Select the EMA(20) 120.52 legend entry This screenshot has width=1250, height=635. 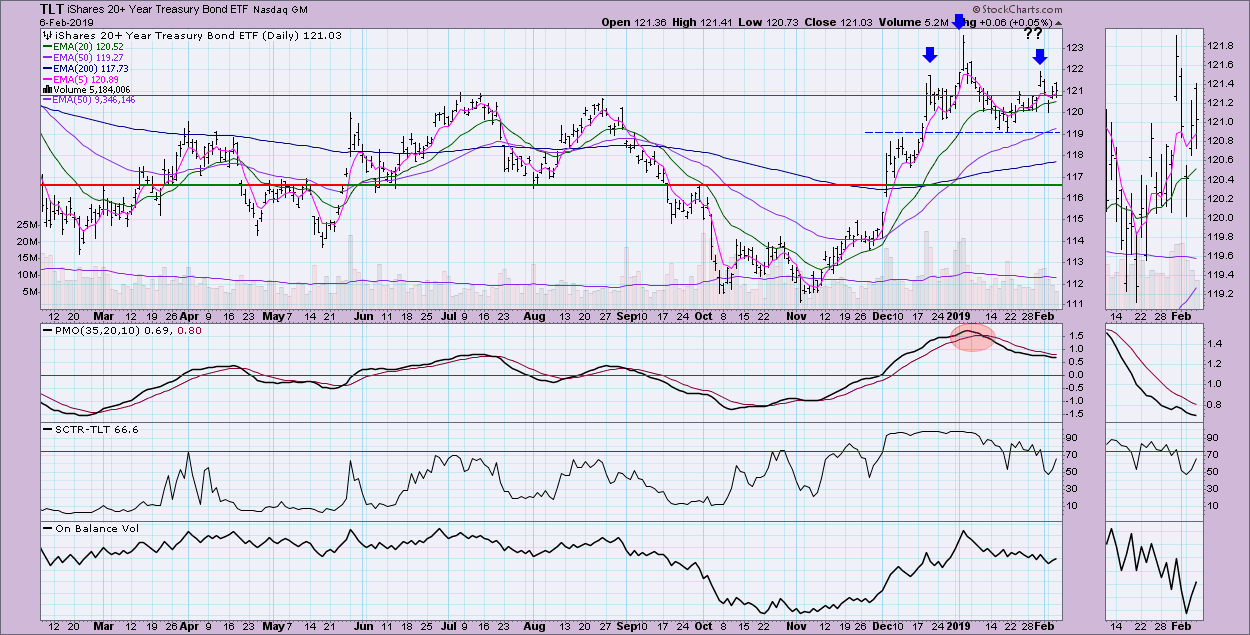click(x=81, y=46)
